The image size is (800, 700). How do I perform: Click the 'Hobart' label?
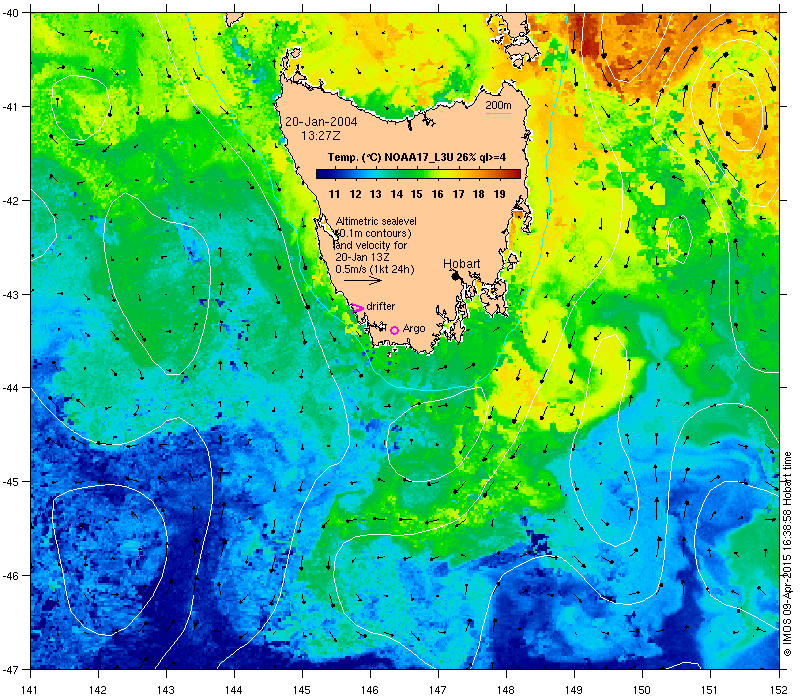pos(461,264)
